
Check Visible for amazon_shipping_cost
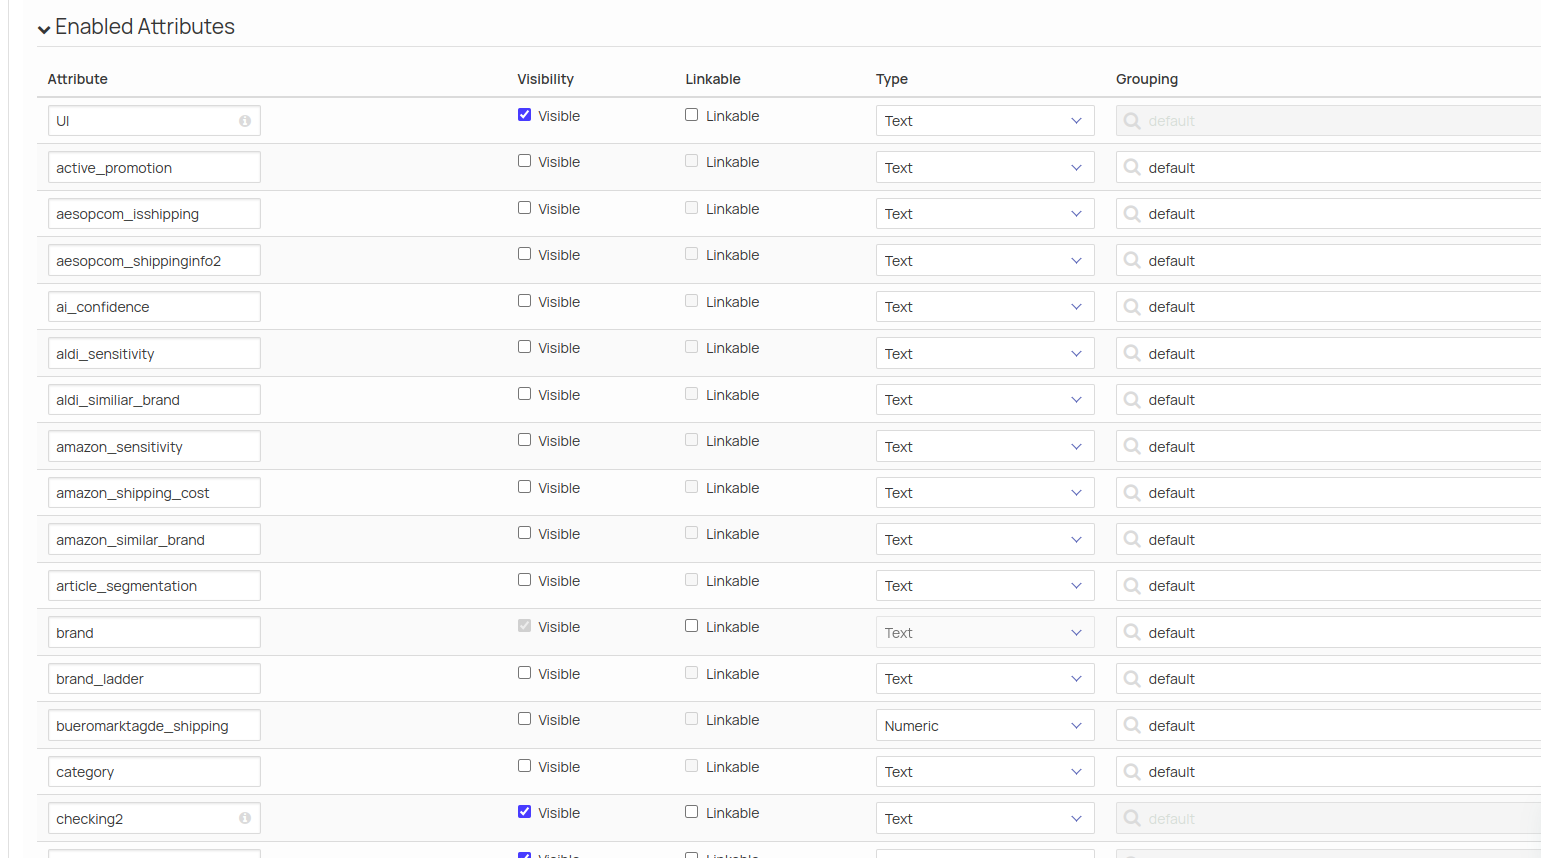pos(524,487)
